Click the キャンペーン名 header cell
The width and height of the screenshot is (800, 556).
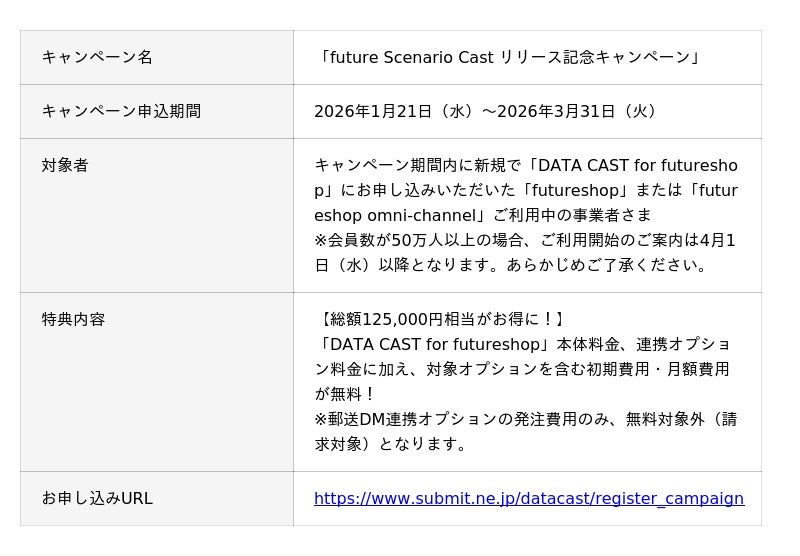pyautogui.click(x=97, y=57)
